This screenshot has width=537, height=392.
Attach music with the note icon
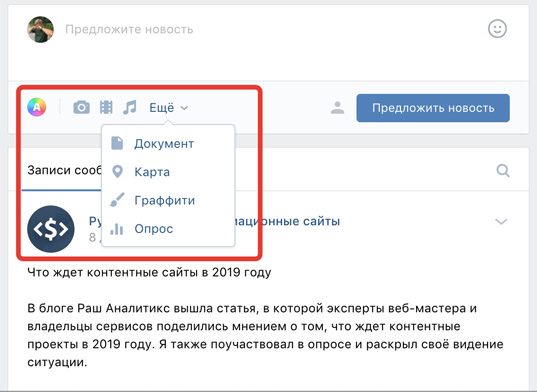click(130, 108)
